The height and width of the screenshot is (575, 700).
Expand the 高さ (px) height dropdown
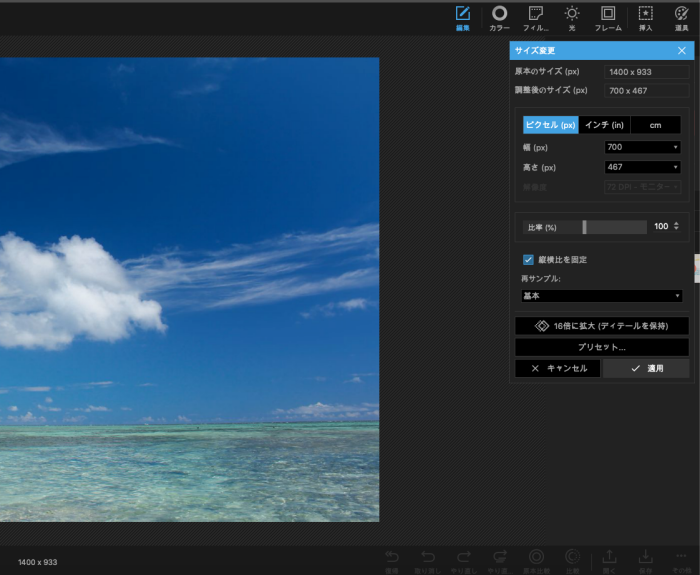(676, 167)
